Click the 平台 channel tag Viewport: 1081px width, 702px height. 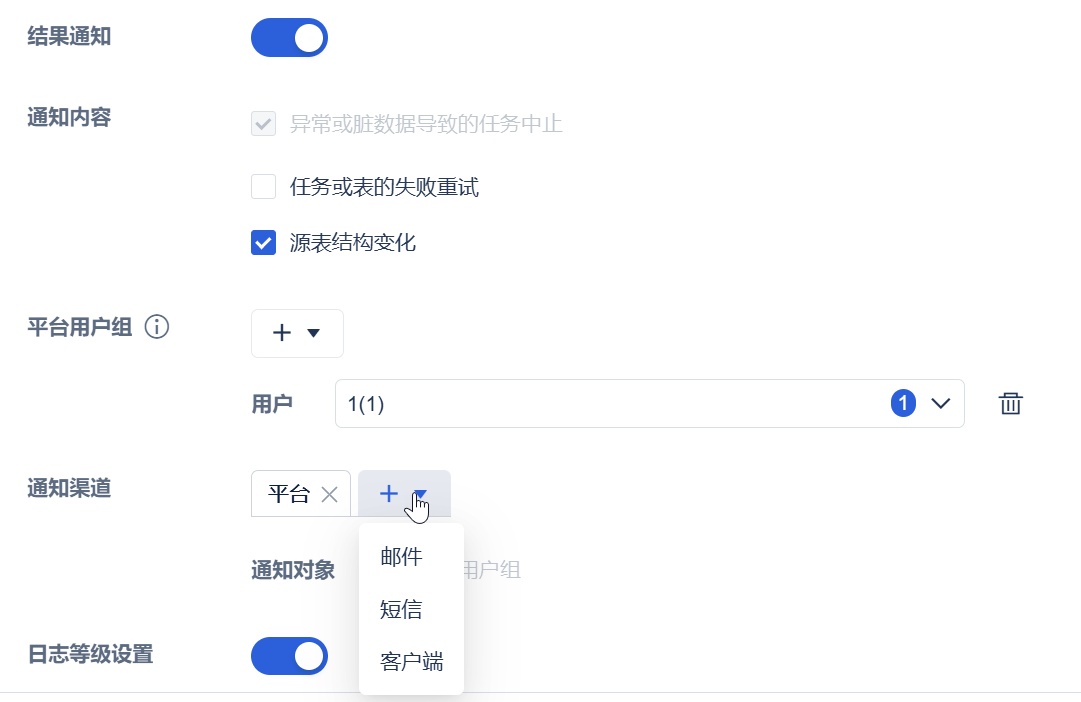click(x=289, y=494)
